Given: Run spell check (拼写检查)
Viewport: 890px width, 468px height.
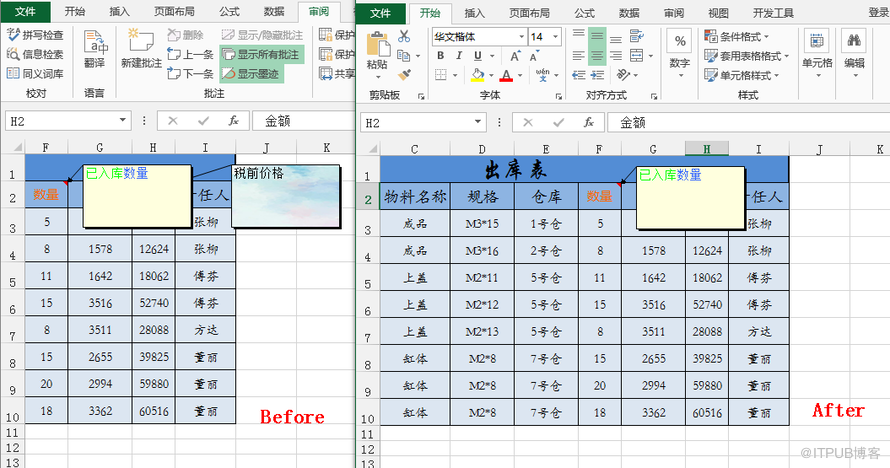Looking at the screenshot, I should click(x=35, y=35).
